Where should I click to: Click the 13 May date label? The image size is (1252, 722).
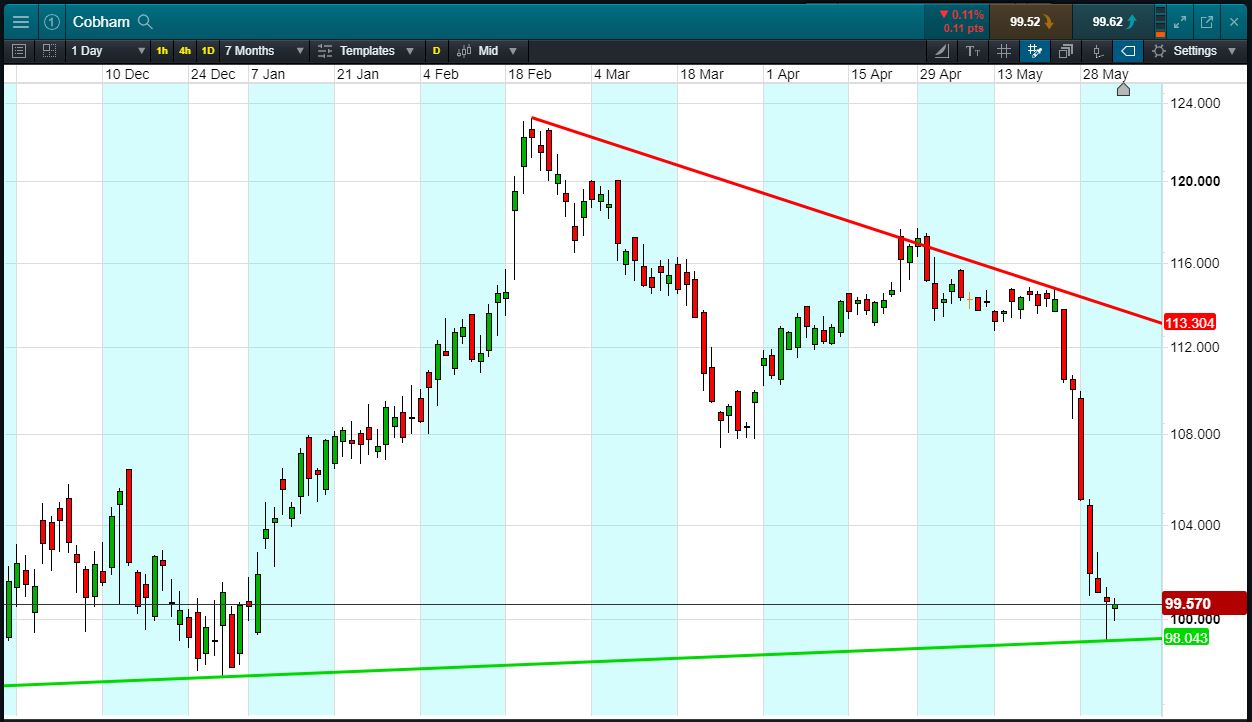pos(1019,74)
